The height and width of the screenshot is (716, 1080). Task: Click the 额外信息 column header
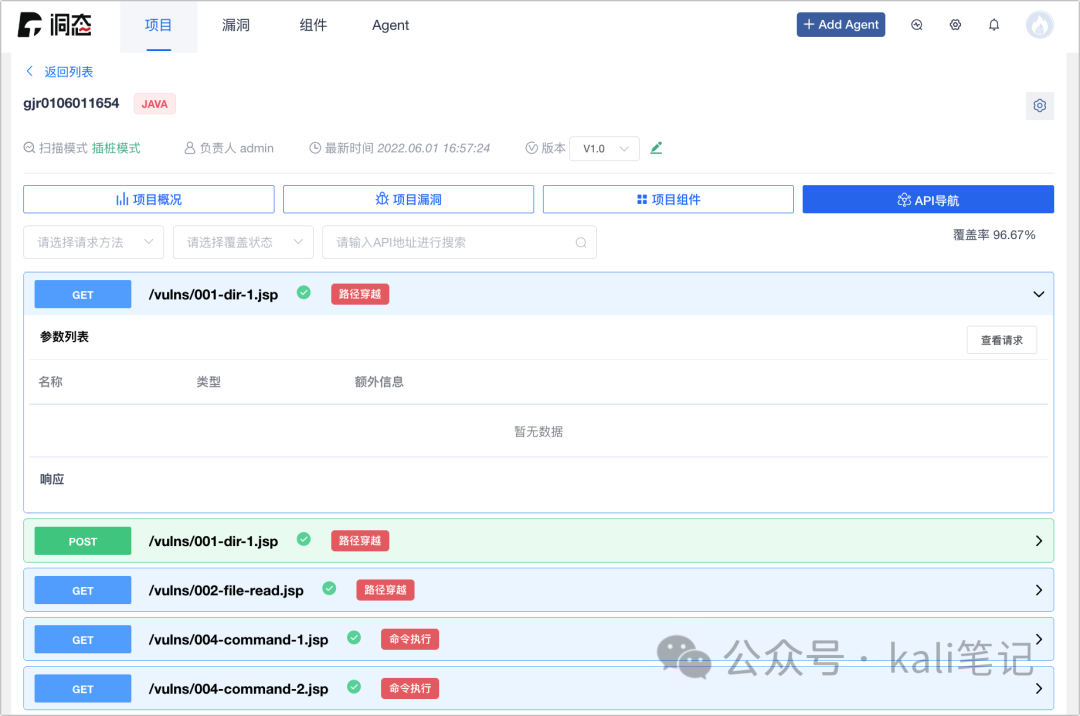(x=379, y=381)
